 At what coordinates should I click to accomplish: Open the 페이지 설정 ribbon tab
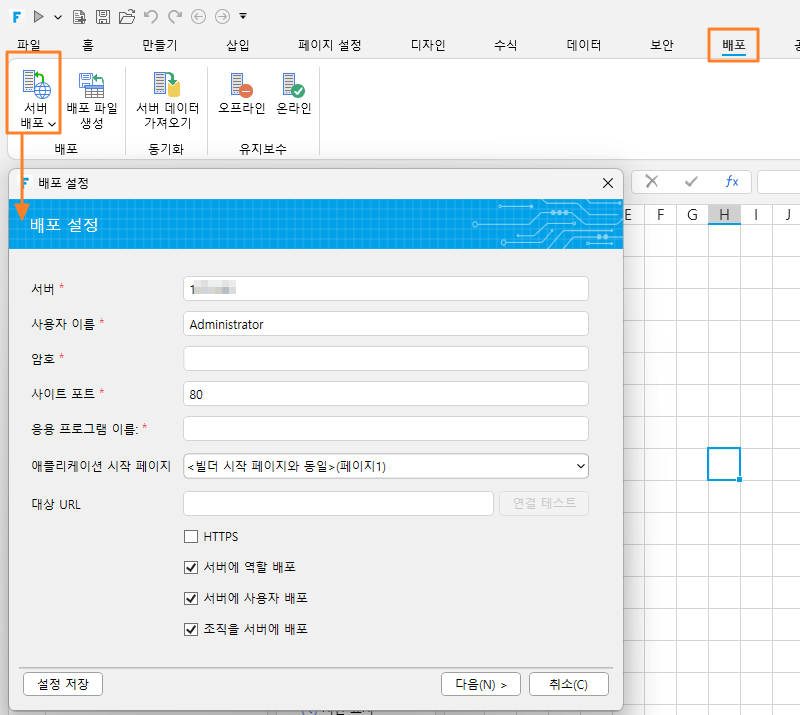330,45
